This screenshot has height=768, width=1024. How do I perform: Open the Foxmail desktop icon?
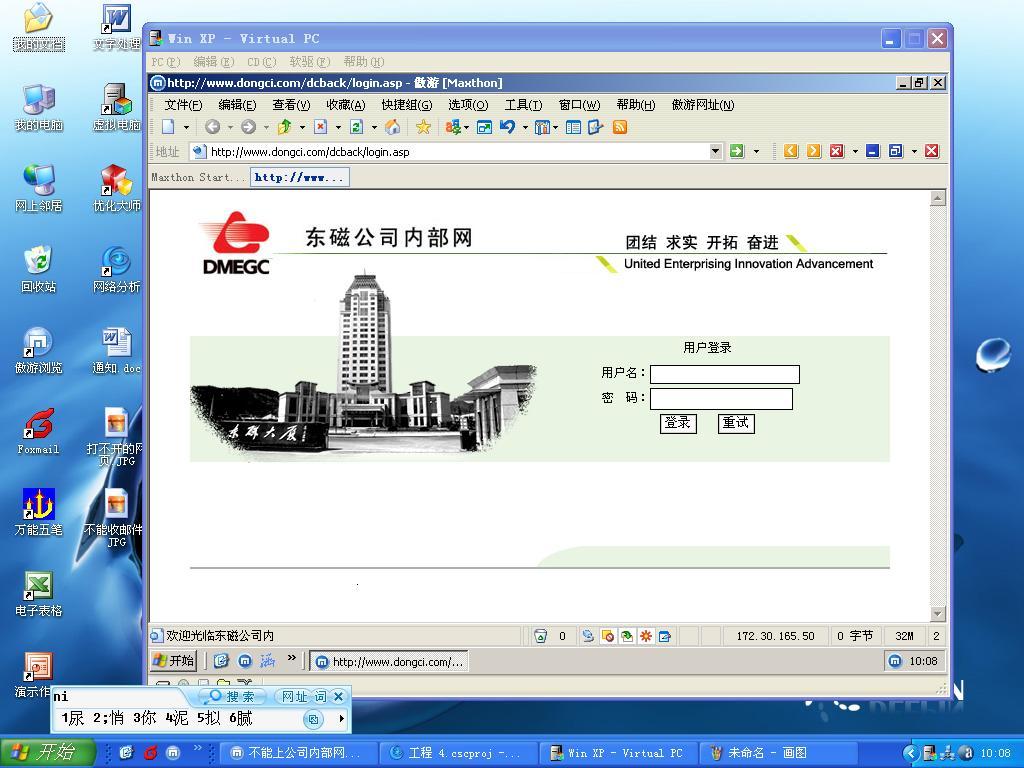coord(39,431)
